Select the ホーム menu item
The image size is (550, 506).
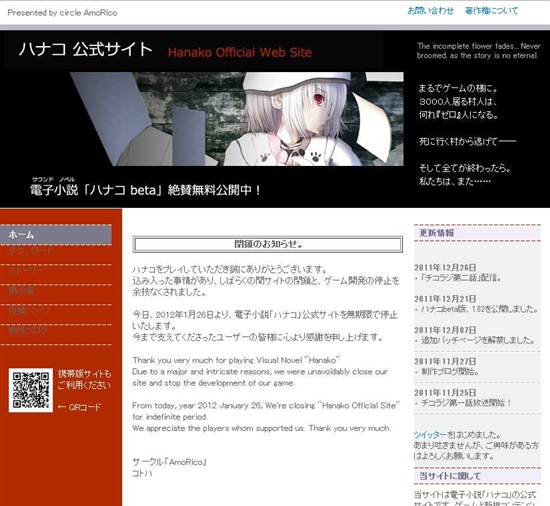[x=56, y=235]
